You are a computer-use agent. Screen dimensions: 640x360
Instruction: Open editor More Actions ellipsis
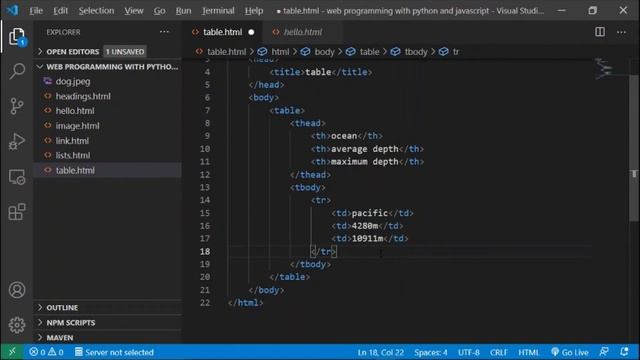(621, 32)
